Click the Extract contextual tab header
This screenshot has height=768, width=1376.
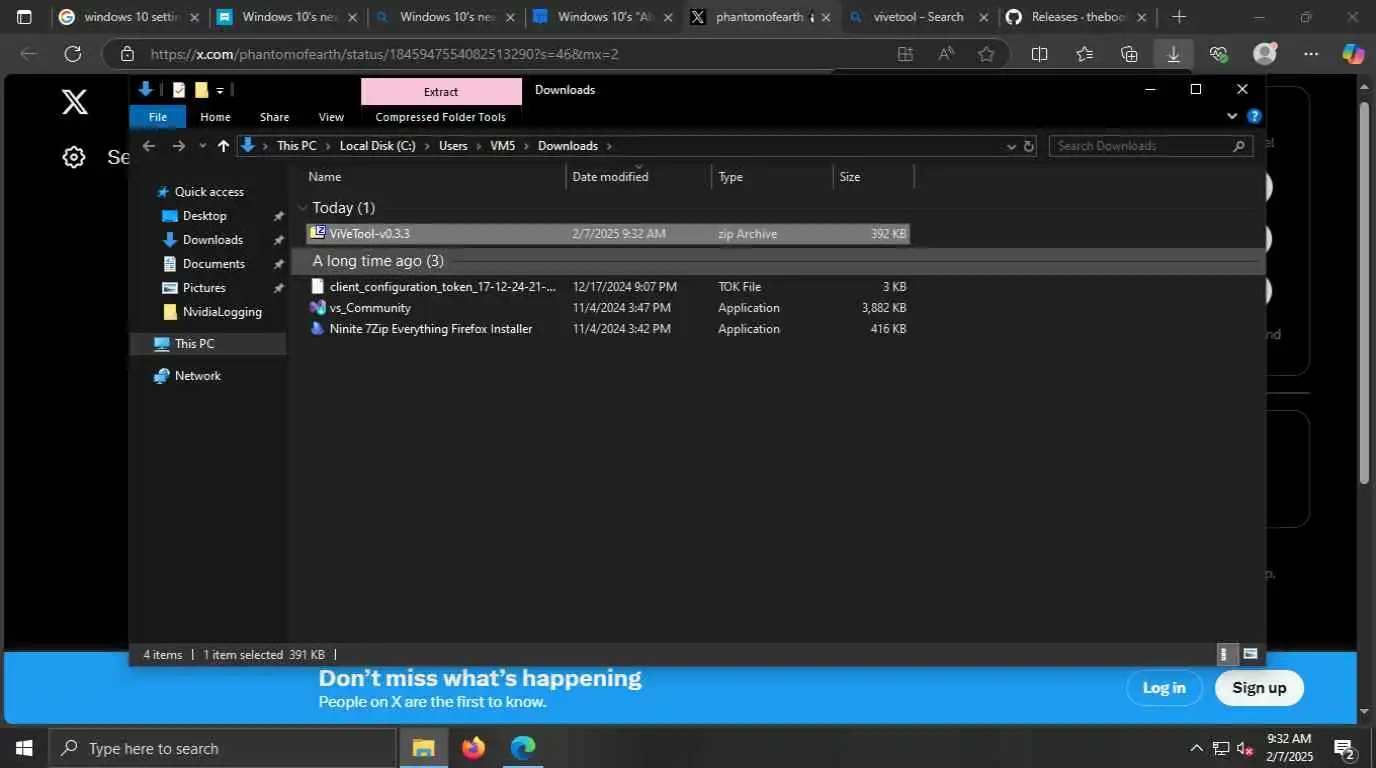pos(441,91)
